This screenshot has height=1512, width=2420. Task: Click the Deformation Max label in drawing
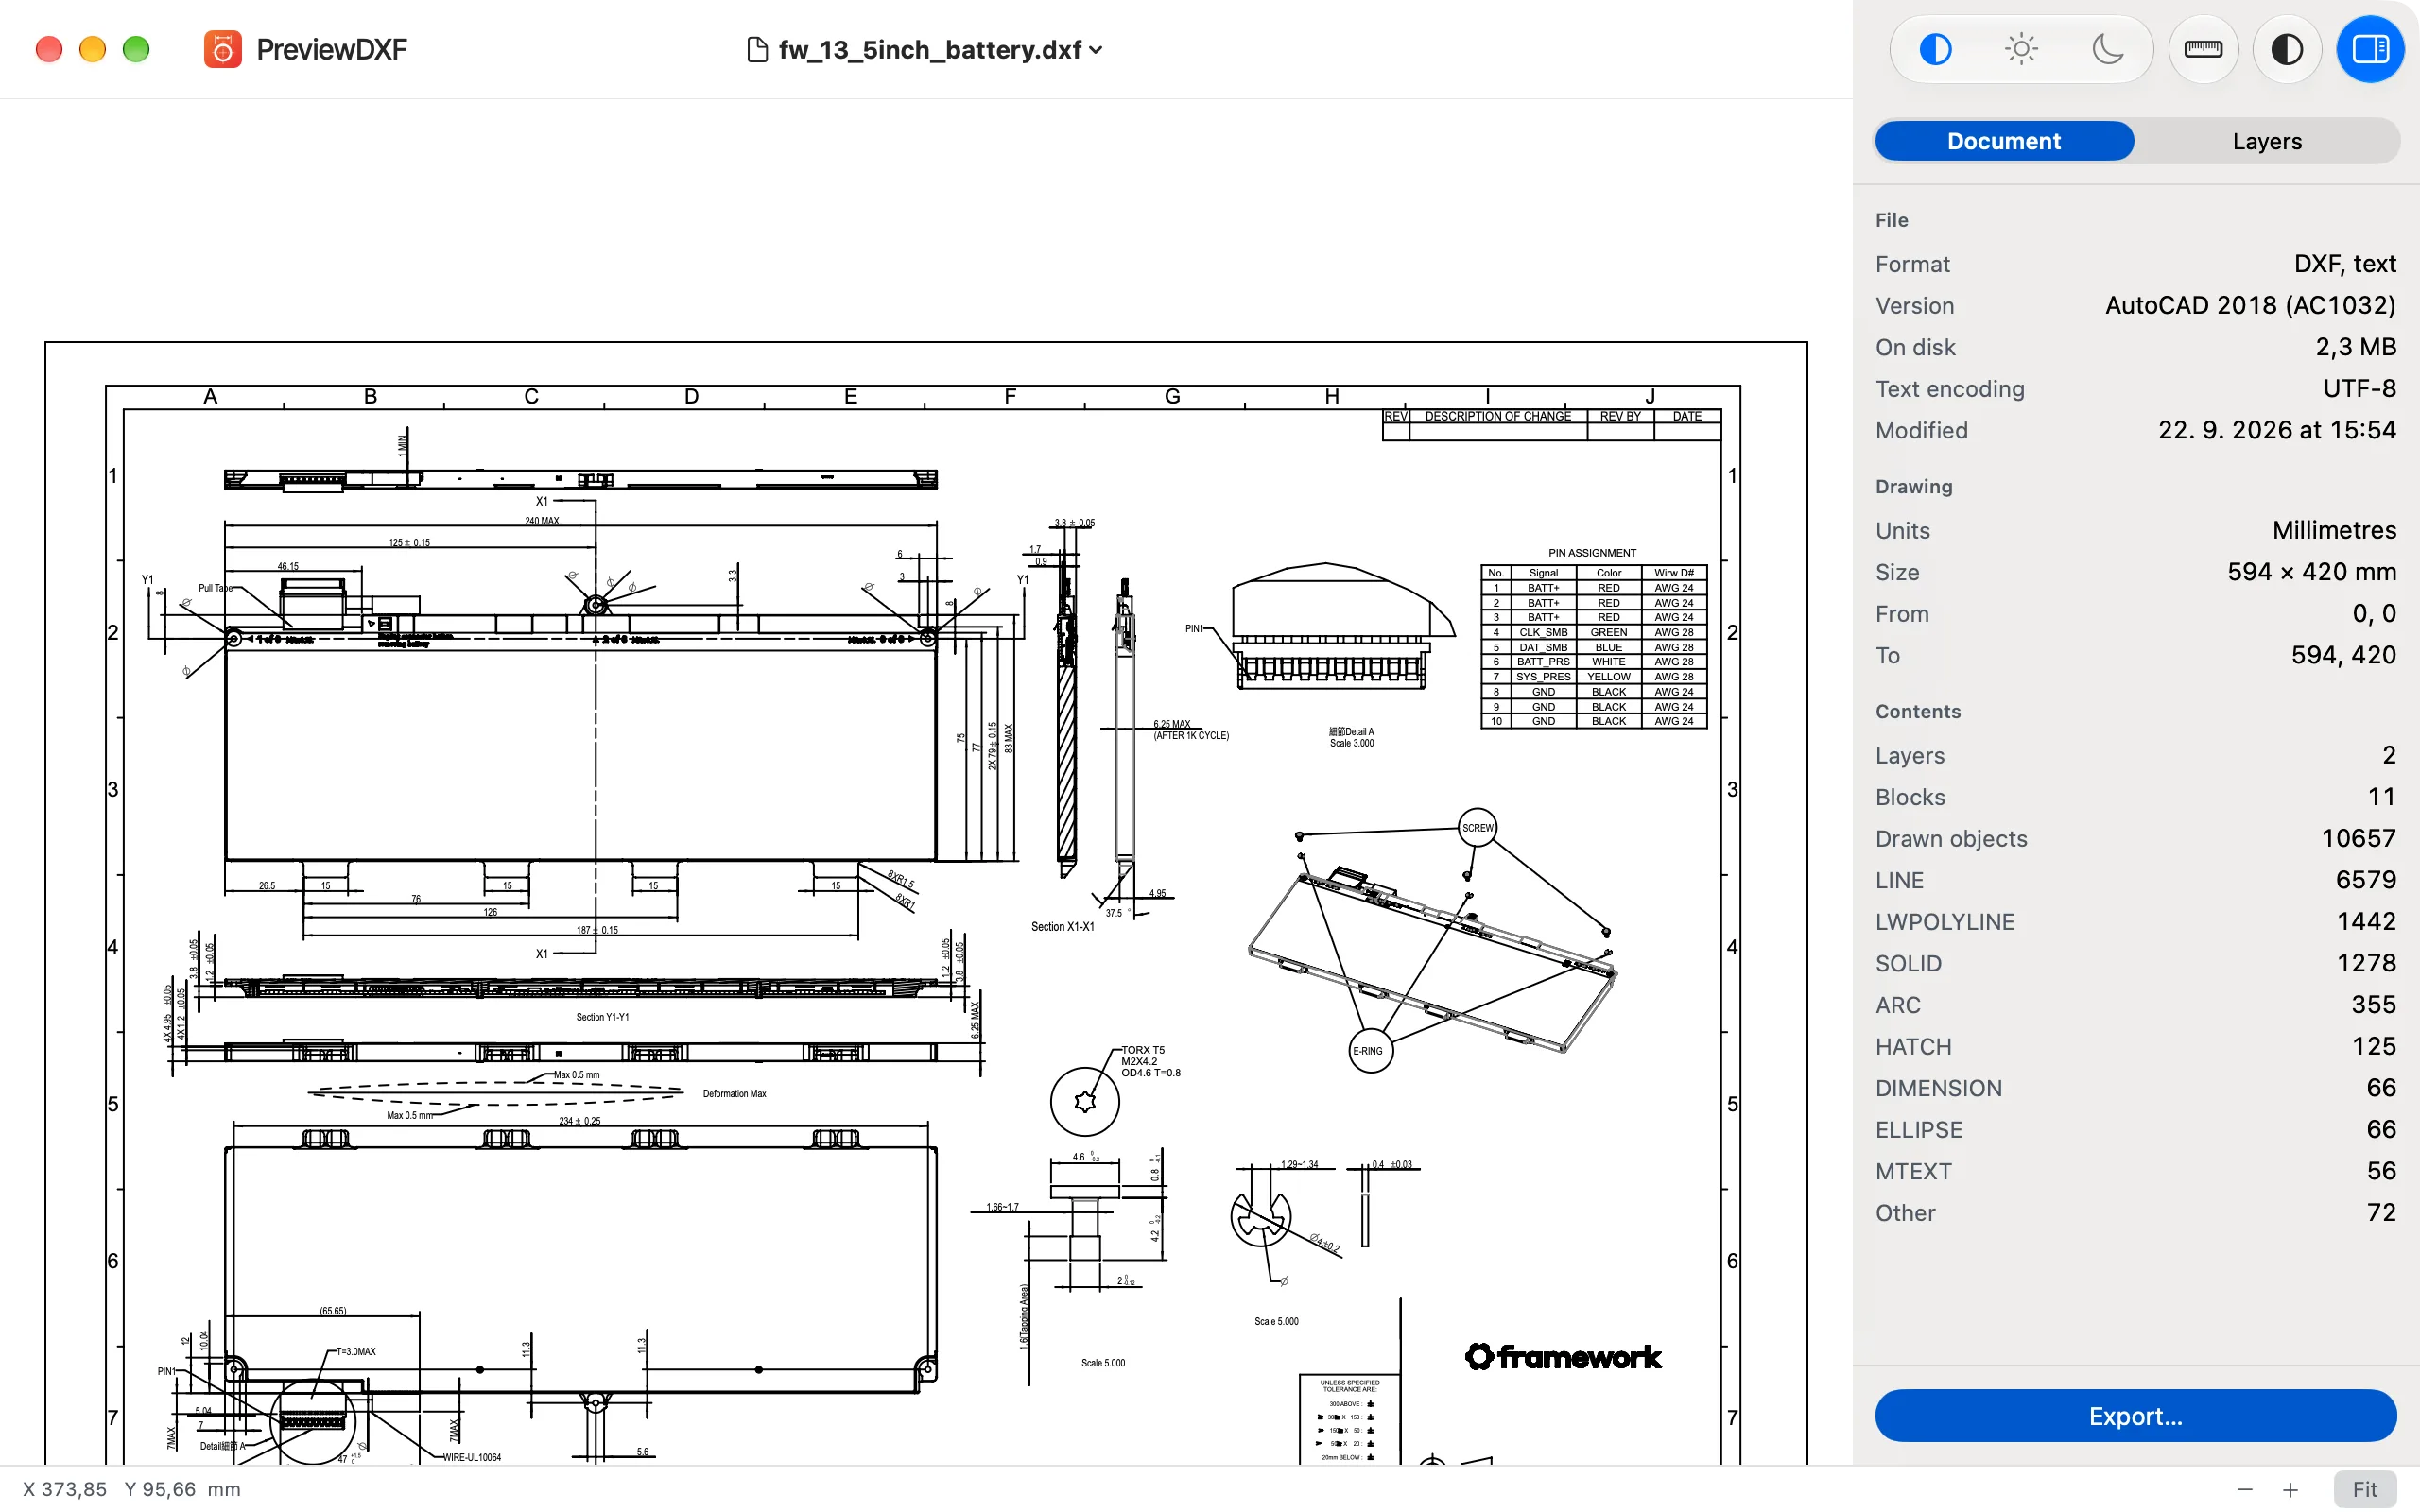coord(734,1094)
